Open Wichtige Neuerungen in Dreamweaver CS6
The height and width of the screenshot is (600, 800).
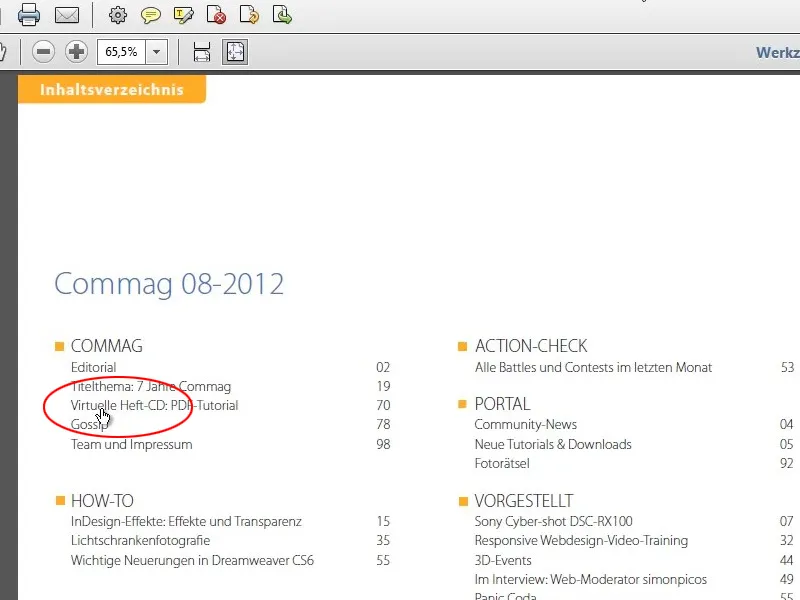pyautogui.click(x=192, y=560)
